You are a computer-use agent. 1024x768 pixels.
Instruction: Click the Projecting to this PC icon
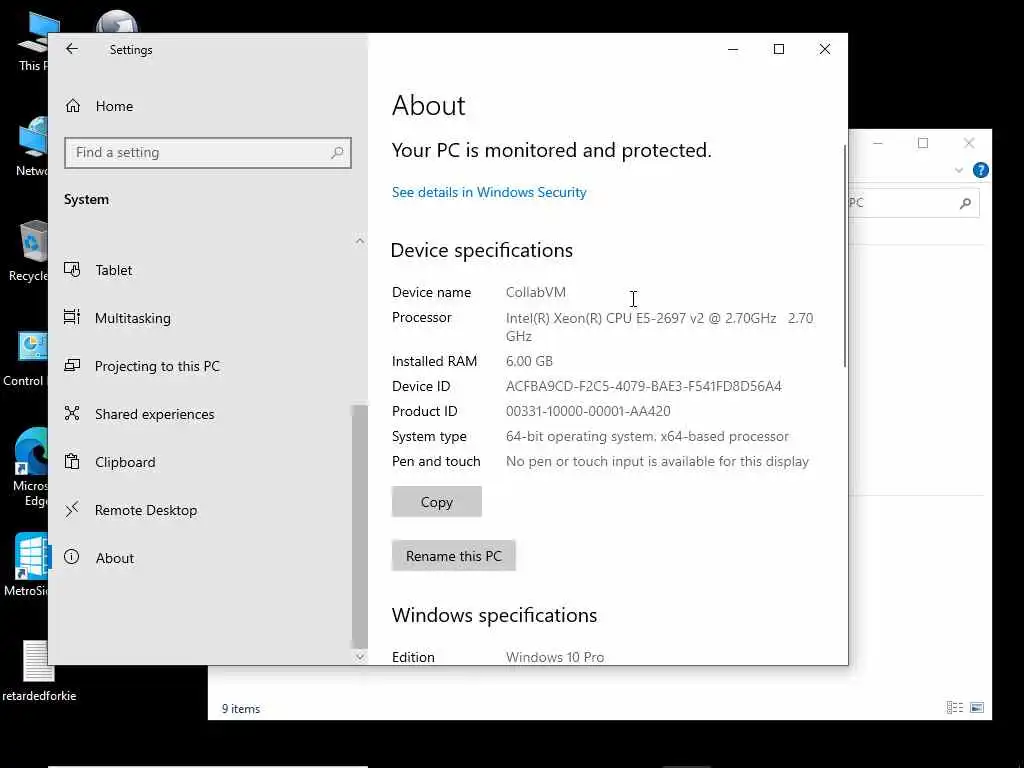tap(72, 365)
